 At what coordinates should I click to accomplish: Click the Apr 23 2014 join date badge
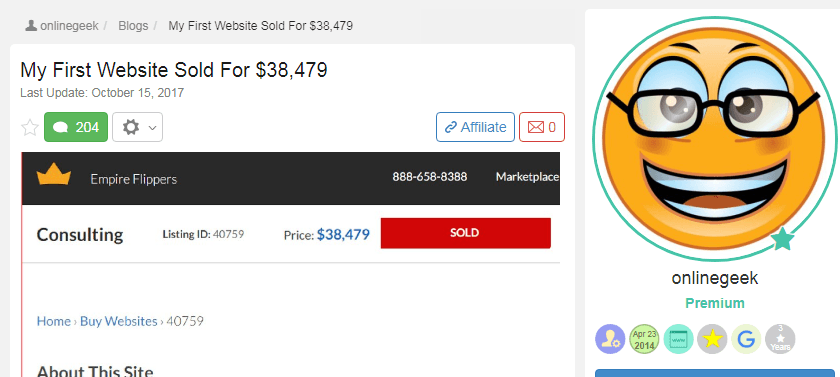[644, 339]
